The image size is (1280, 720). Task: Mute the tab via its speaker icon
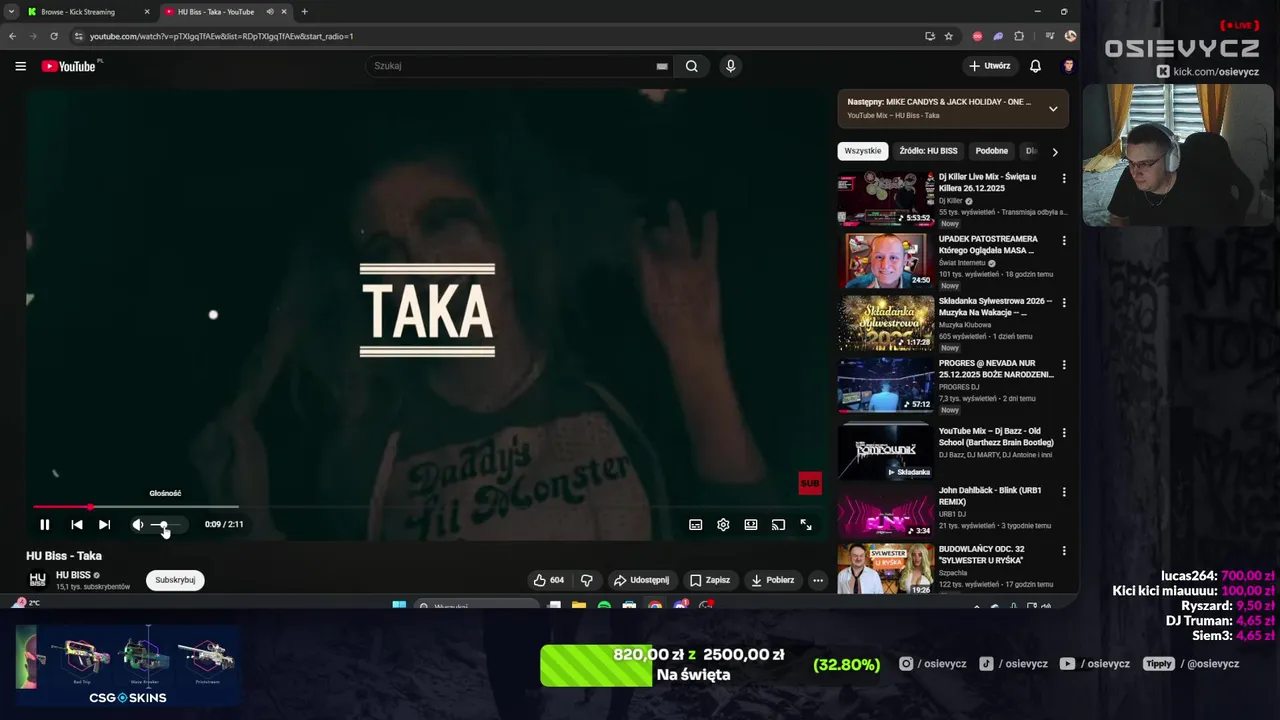(x=270, y=12)
